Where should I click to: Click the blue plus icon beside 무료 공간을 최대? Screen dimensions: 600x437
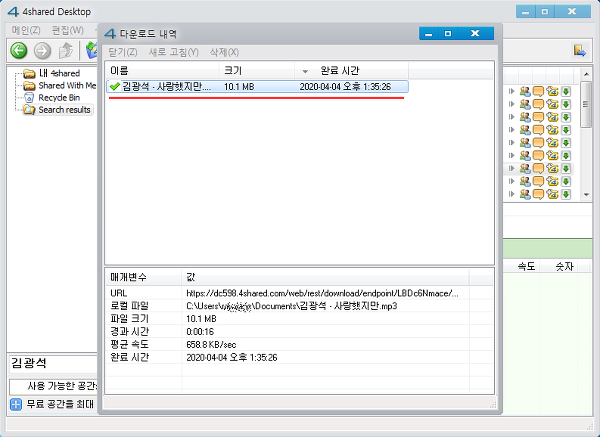pos(16,404)
